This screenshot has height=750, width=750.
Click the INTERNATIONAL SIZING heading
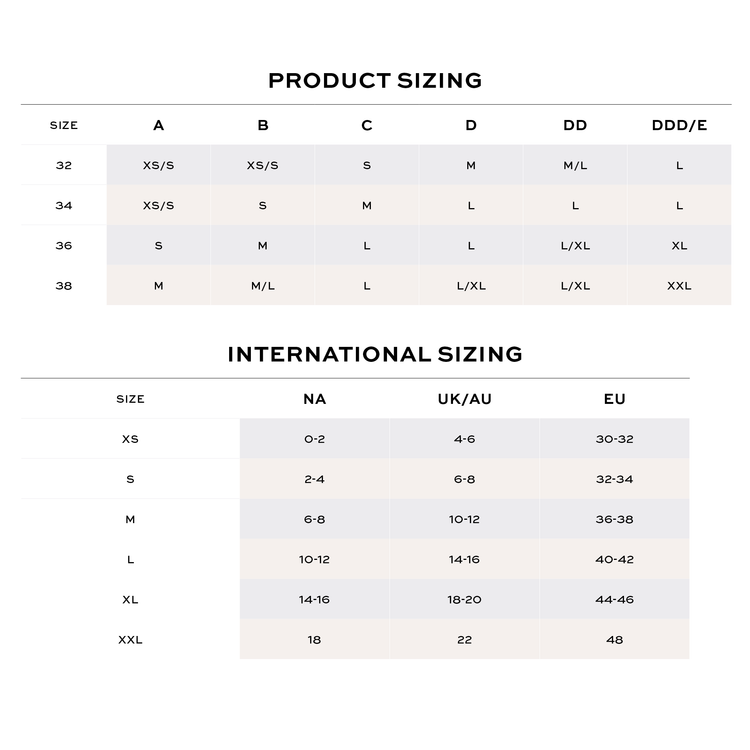click(x=375, y=354)
